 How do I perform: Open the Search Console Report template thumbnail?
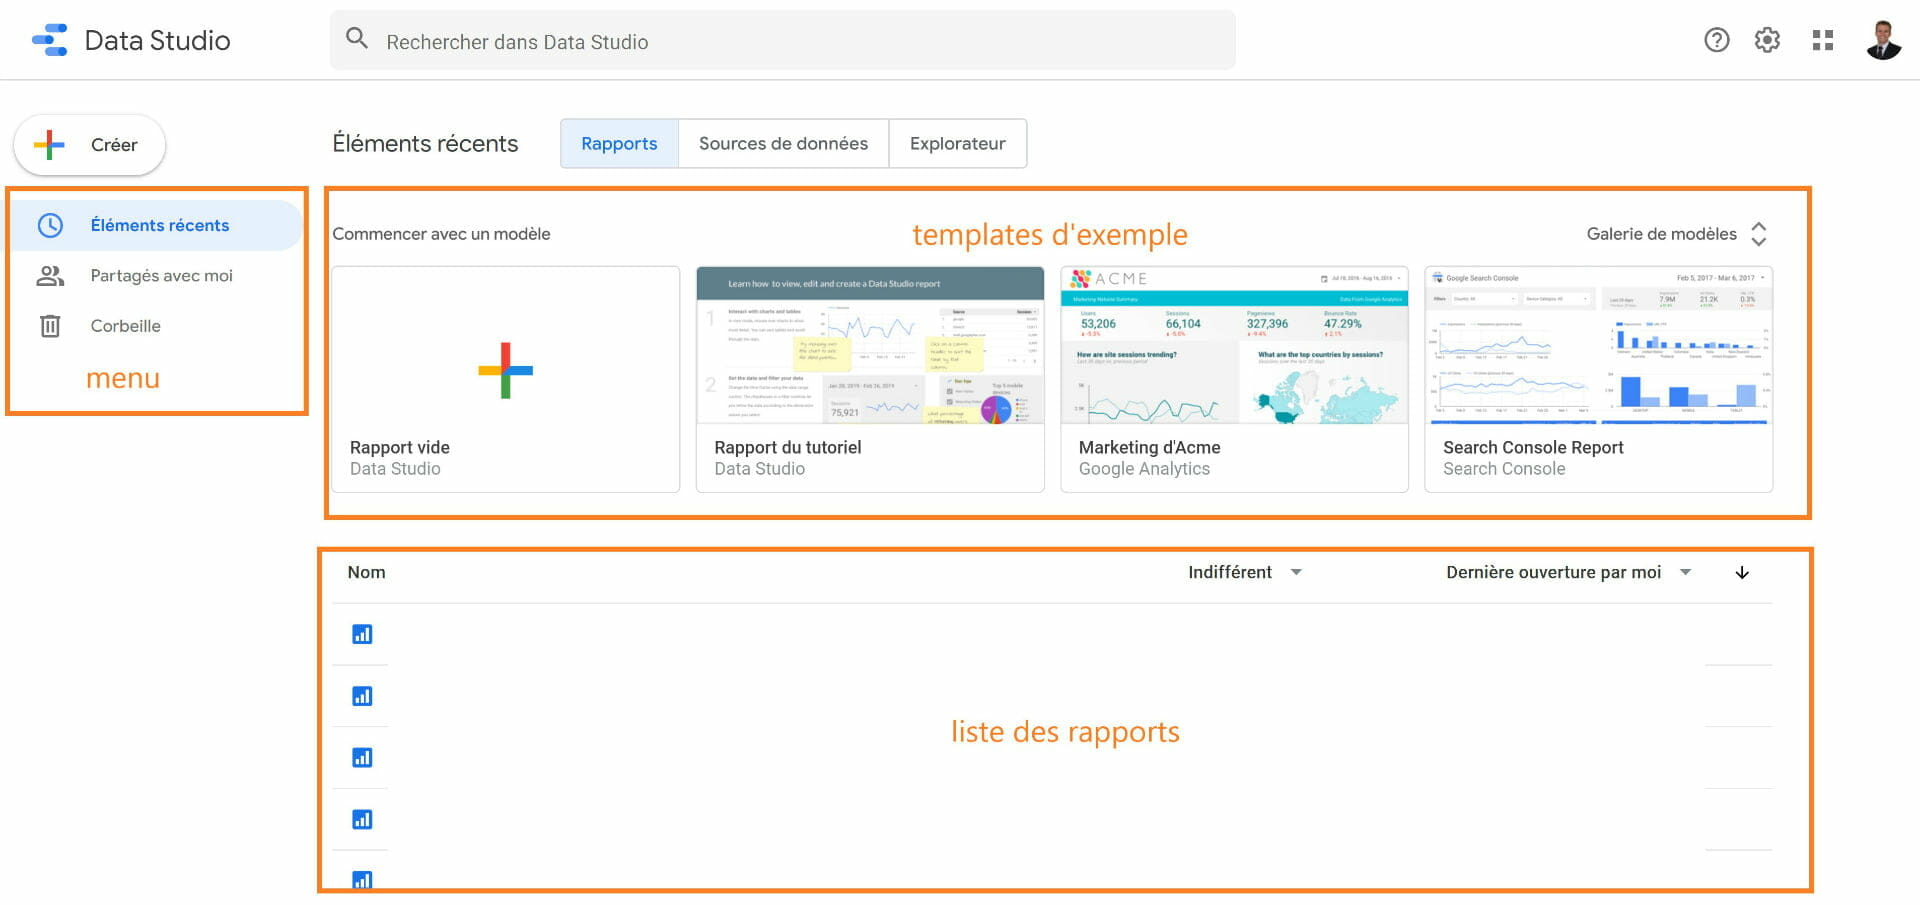click(1598, 345)
